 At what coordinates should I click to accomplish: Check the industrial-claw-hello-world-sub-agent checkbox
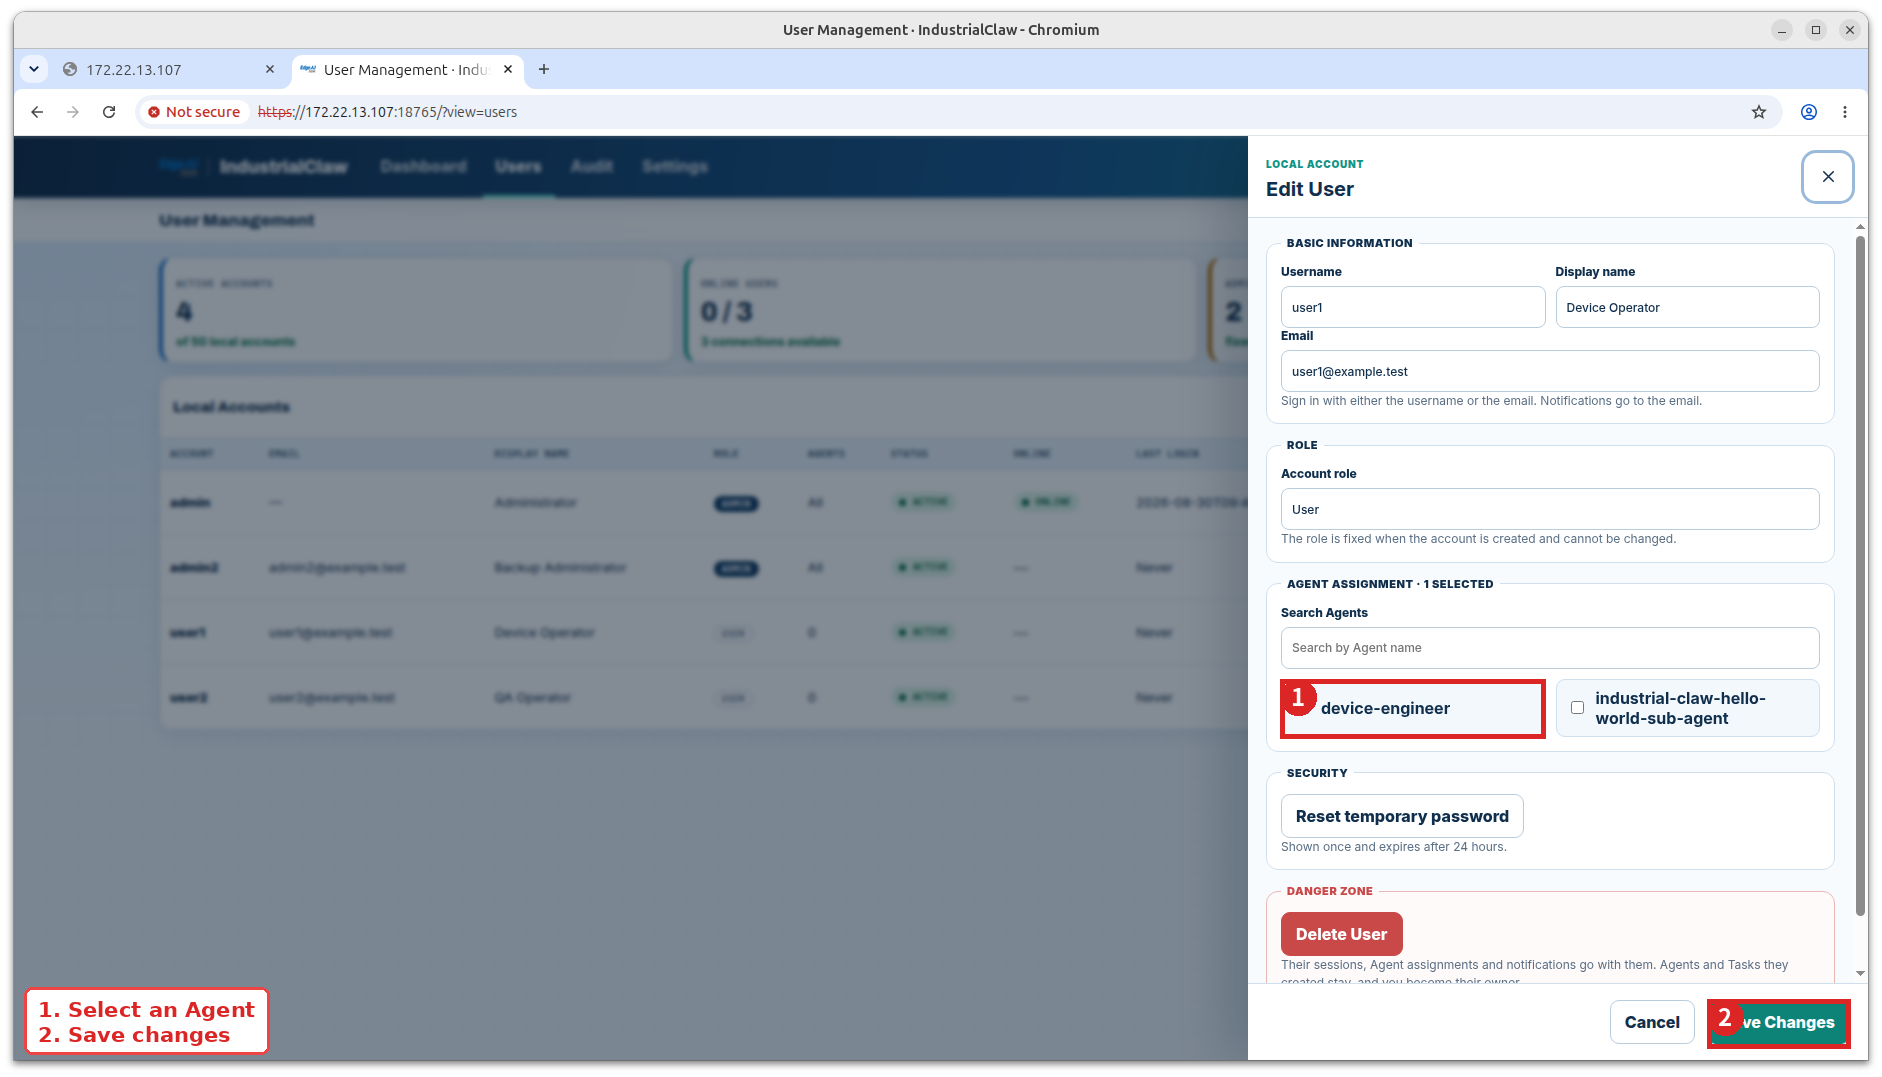pyautogui.click(x=1577, y=708)
